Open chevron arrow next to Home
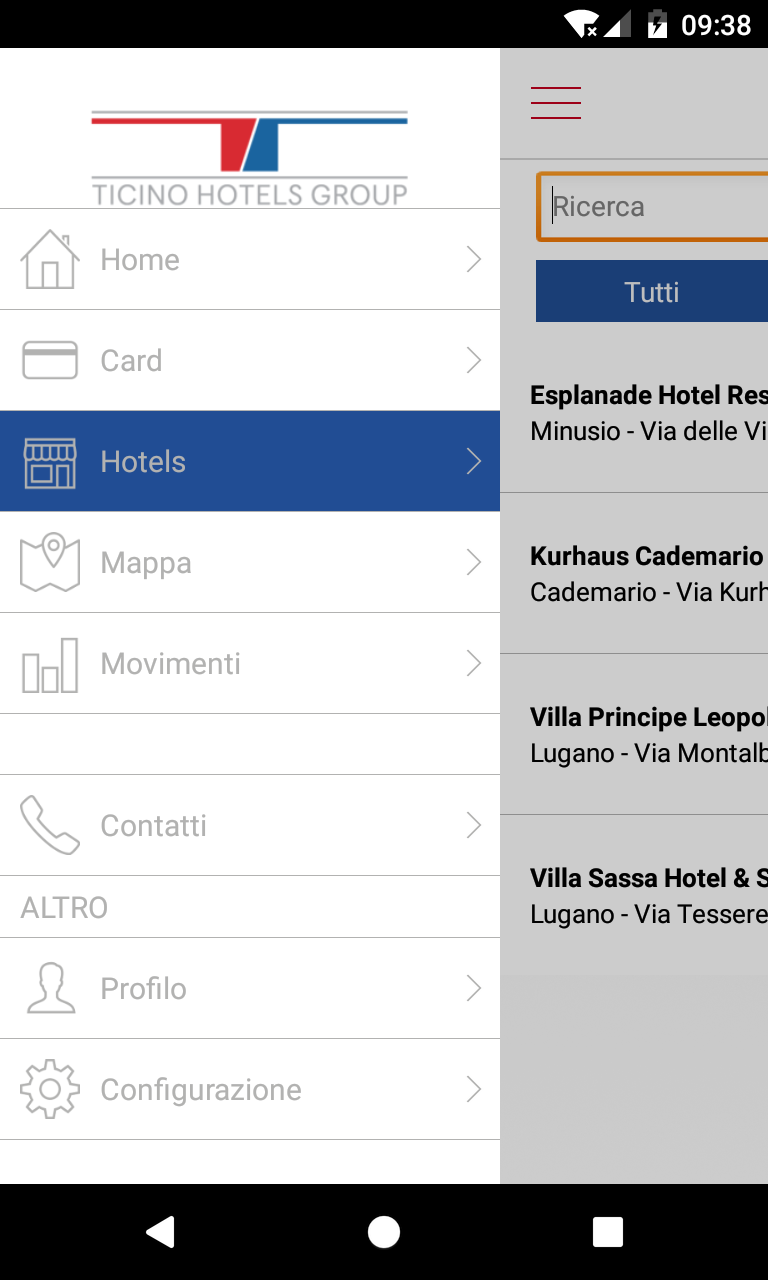The width and height of the screenshot is (768, 1280). [x=474, y=260]
